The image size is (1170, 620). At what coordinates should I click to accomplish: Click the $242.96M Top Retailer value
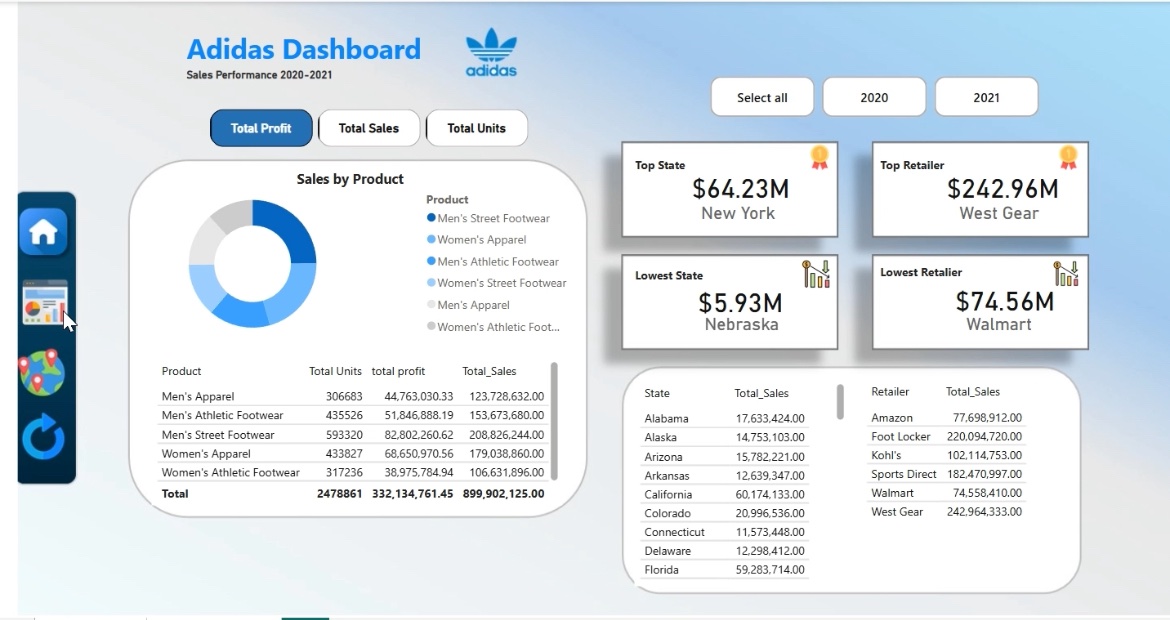click(1002, 189)
